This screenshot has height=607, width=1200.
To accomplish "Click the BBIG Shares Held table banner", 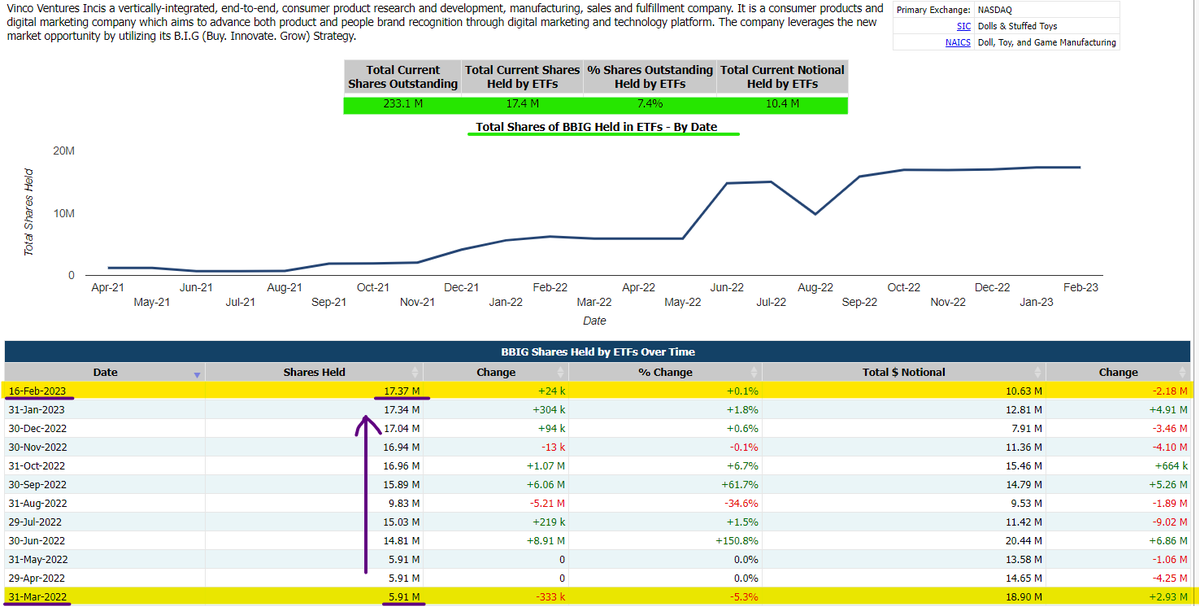I will tap(602, 352).
